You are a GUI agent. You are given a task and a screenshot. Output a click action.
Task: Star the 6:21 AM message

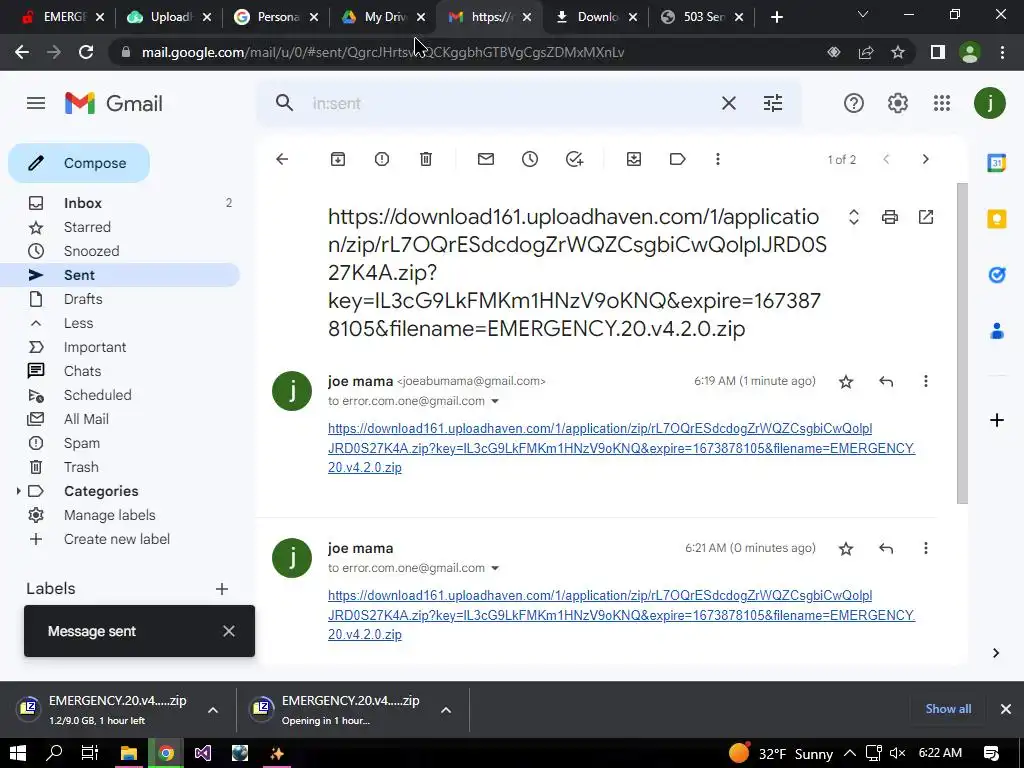pyautogui.click(x=846, y=549)
